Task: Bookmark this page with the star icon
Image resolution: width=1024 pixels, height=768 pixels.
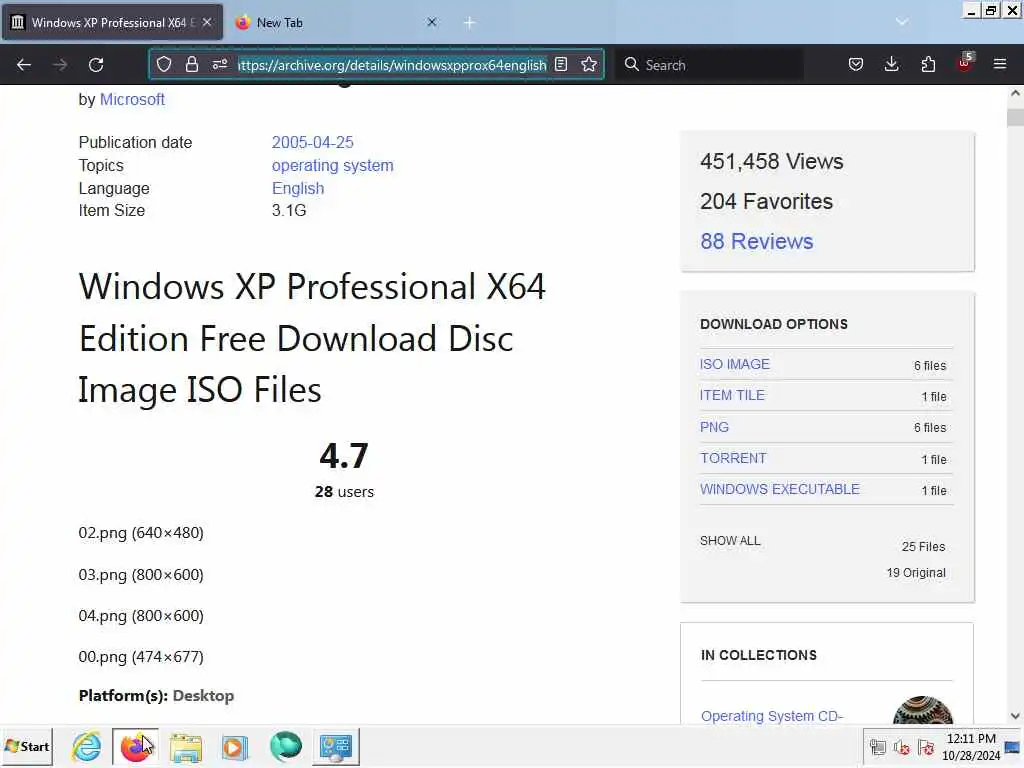Action: [589, 65]
